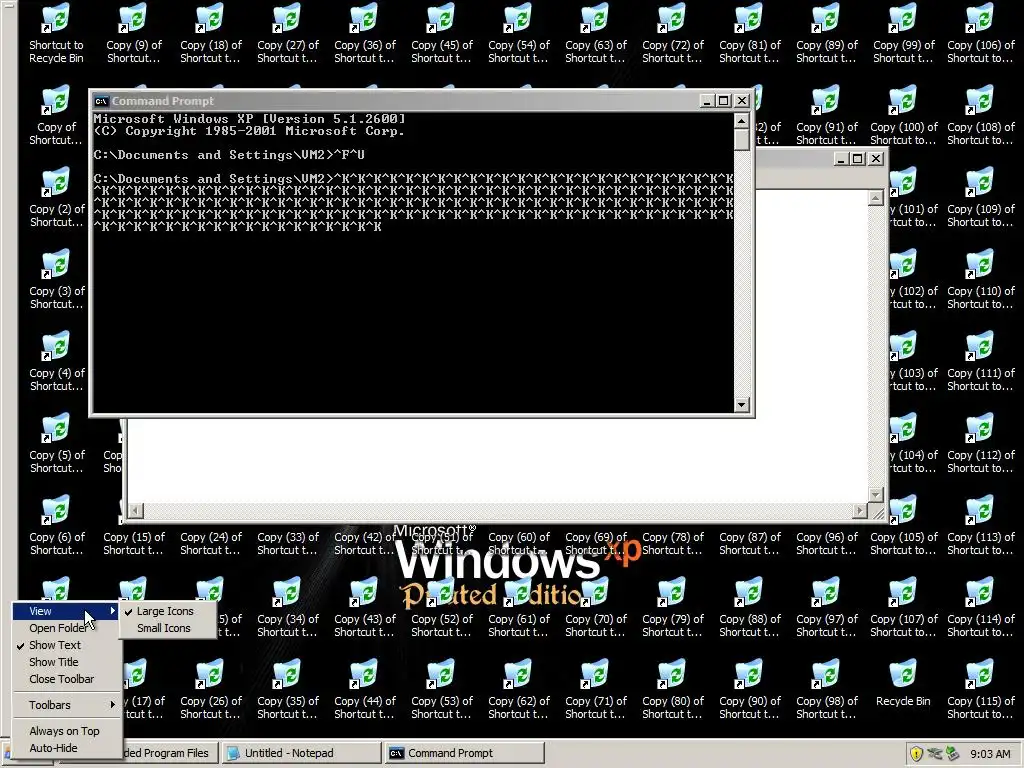Viewport: 1024px width, 768px height.
Task: Select Copy (4) of Shortcut desktop icon
Action: click(56, 361)
